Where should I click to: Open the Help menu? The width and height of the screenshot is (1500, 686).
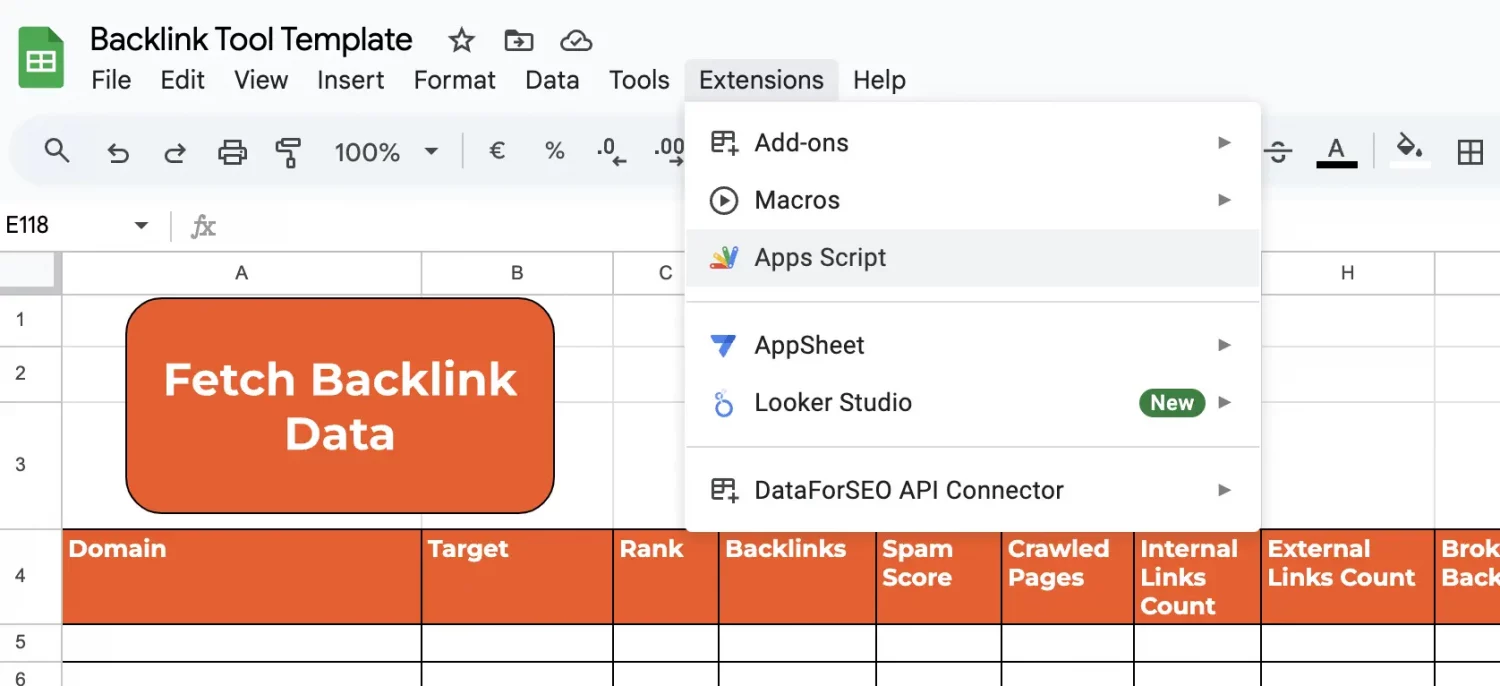tap(879, 80)
